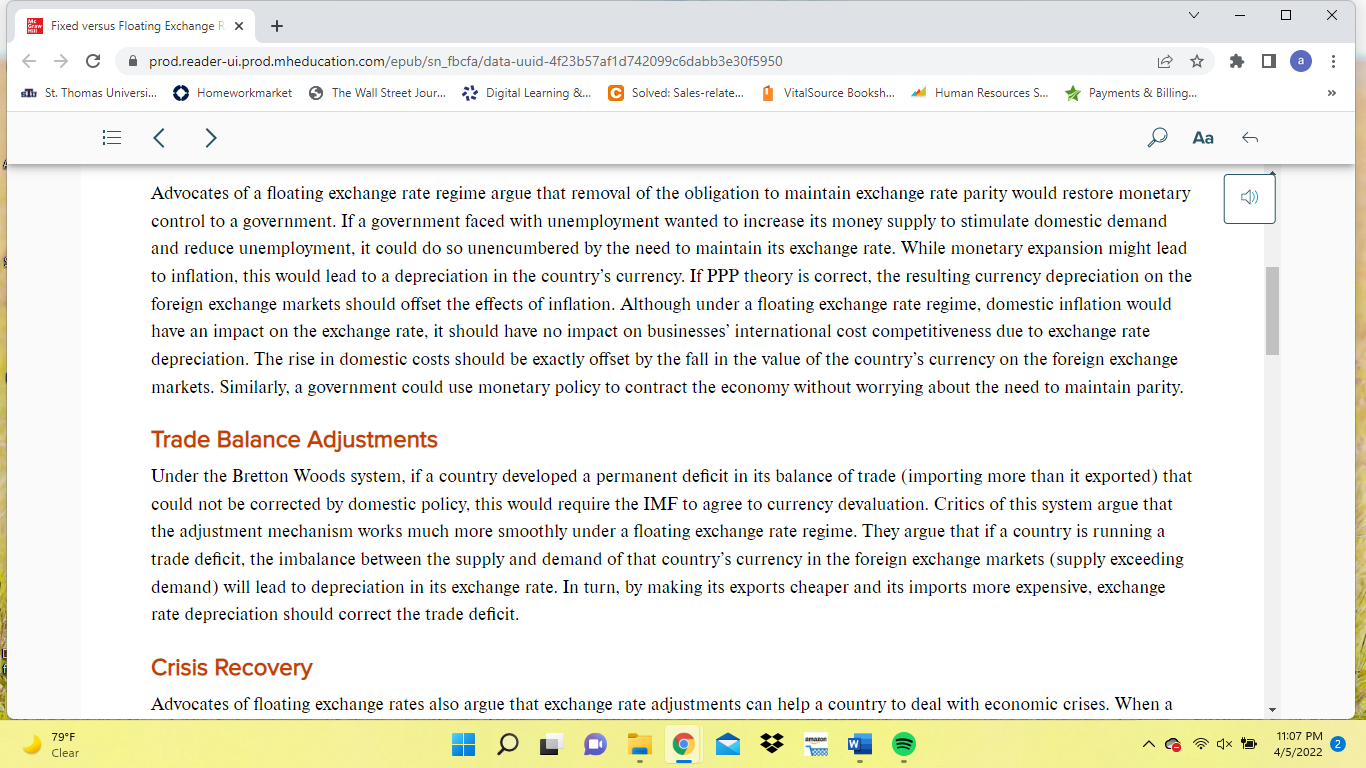Viewport: 1366px width, 768px height.
Task: Open Amazon app from taskbar
Action: tap(816, 744)
